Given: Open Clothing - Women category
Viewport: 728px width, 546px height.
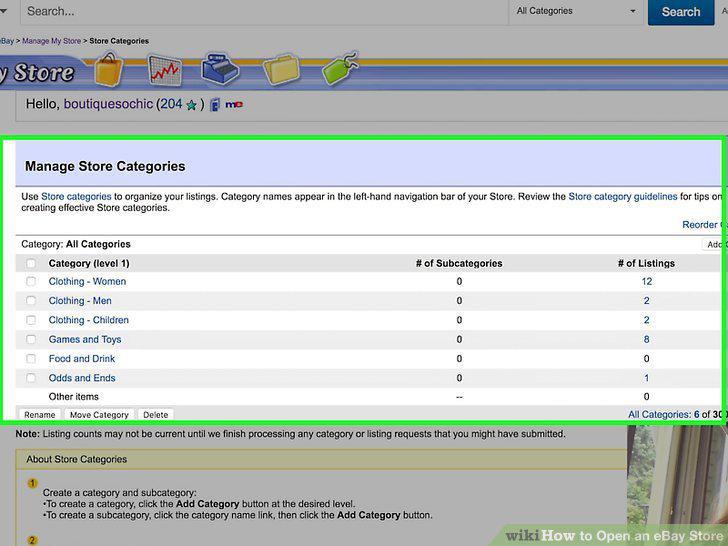Looking at the screenshot, I should click(87, 281).
